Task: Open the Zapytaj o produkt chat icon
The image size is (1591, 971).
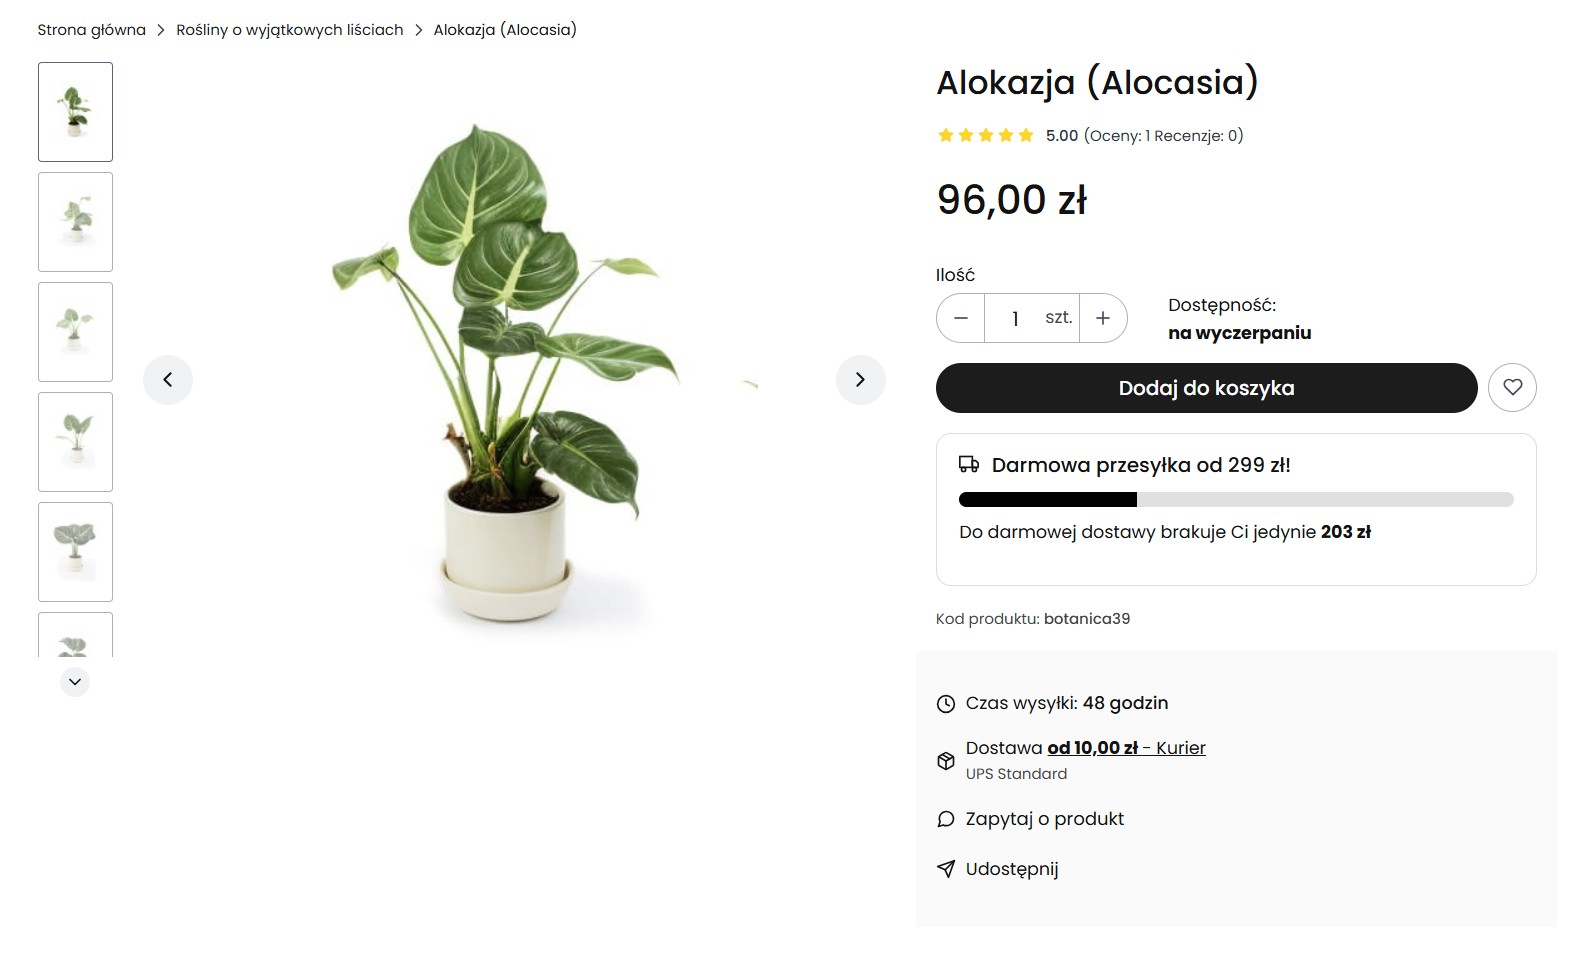Action: [x=945, y=818]
